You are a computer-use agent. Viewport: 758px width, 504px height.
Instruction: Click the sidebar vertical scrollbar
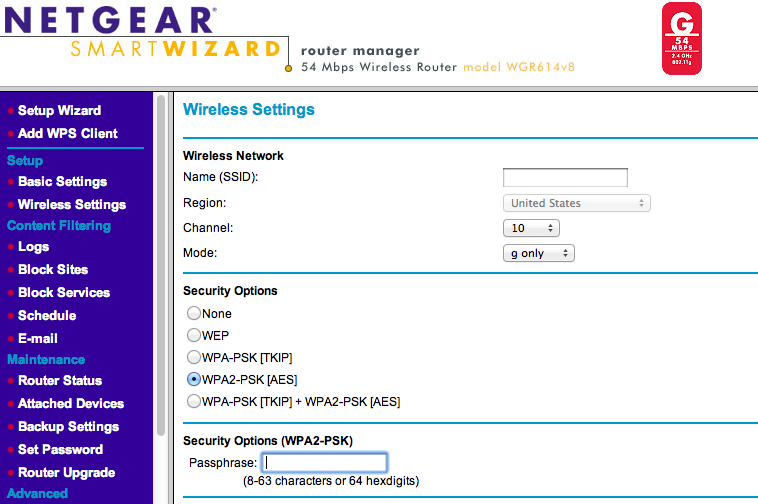coord(161,266)
